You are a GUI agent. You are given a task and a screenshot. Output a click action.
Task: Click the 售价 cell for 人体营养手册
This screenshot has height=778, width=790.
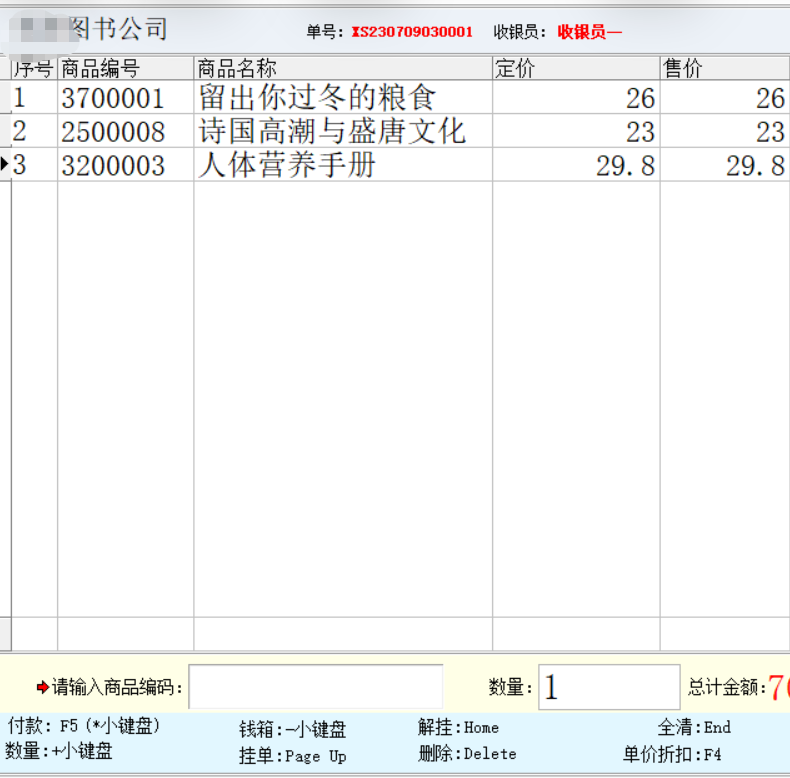tap(726, 165)
